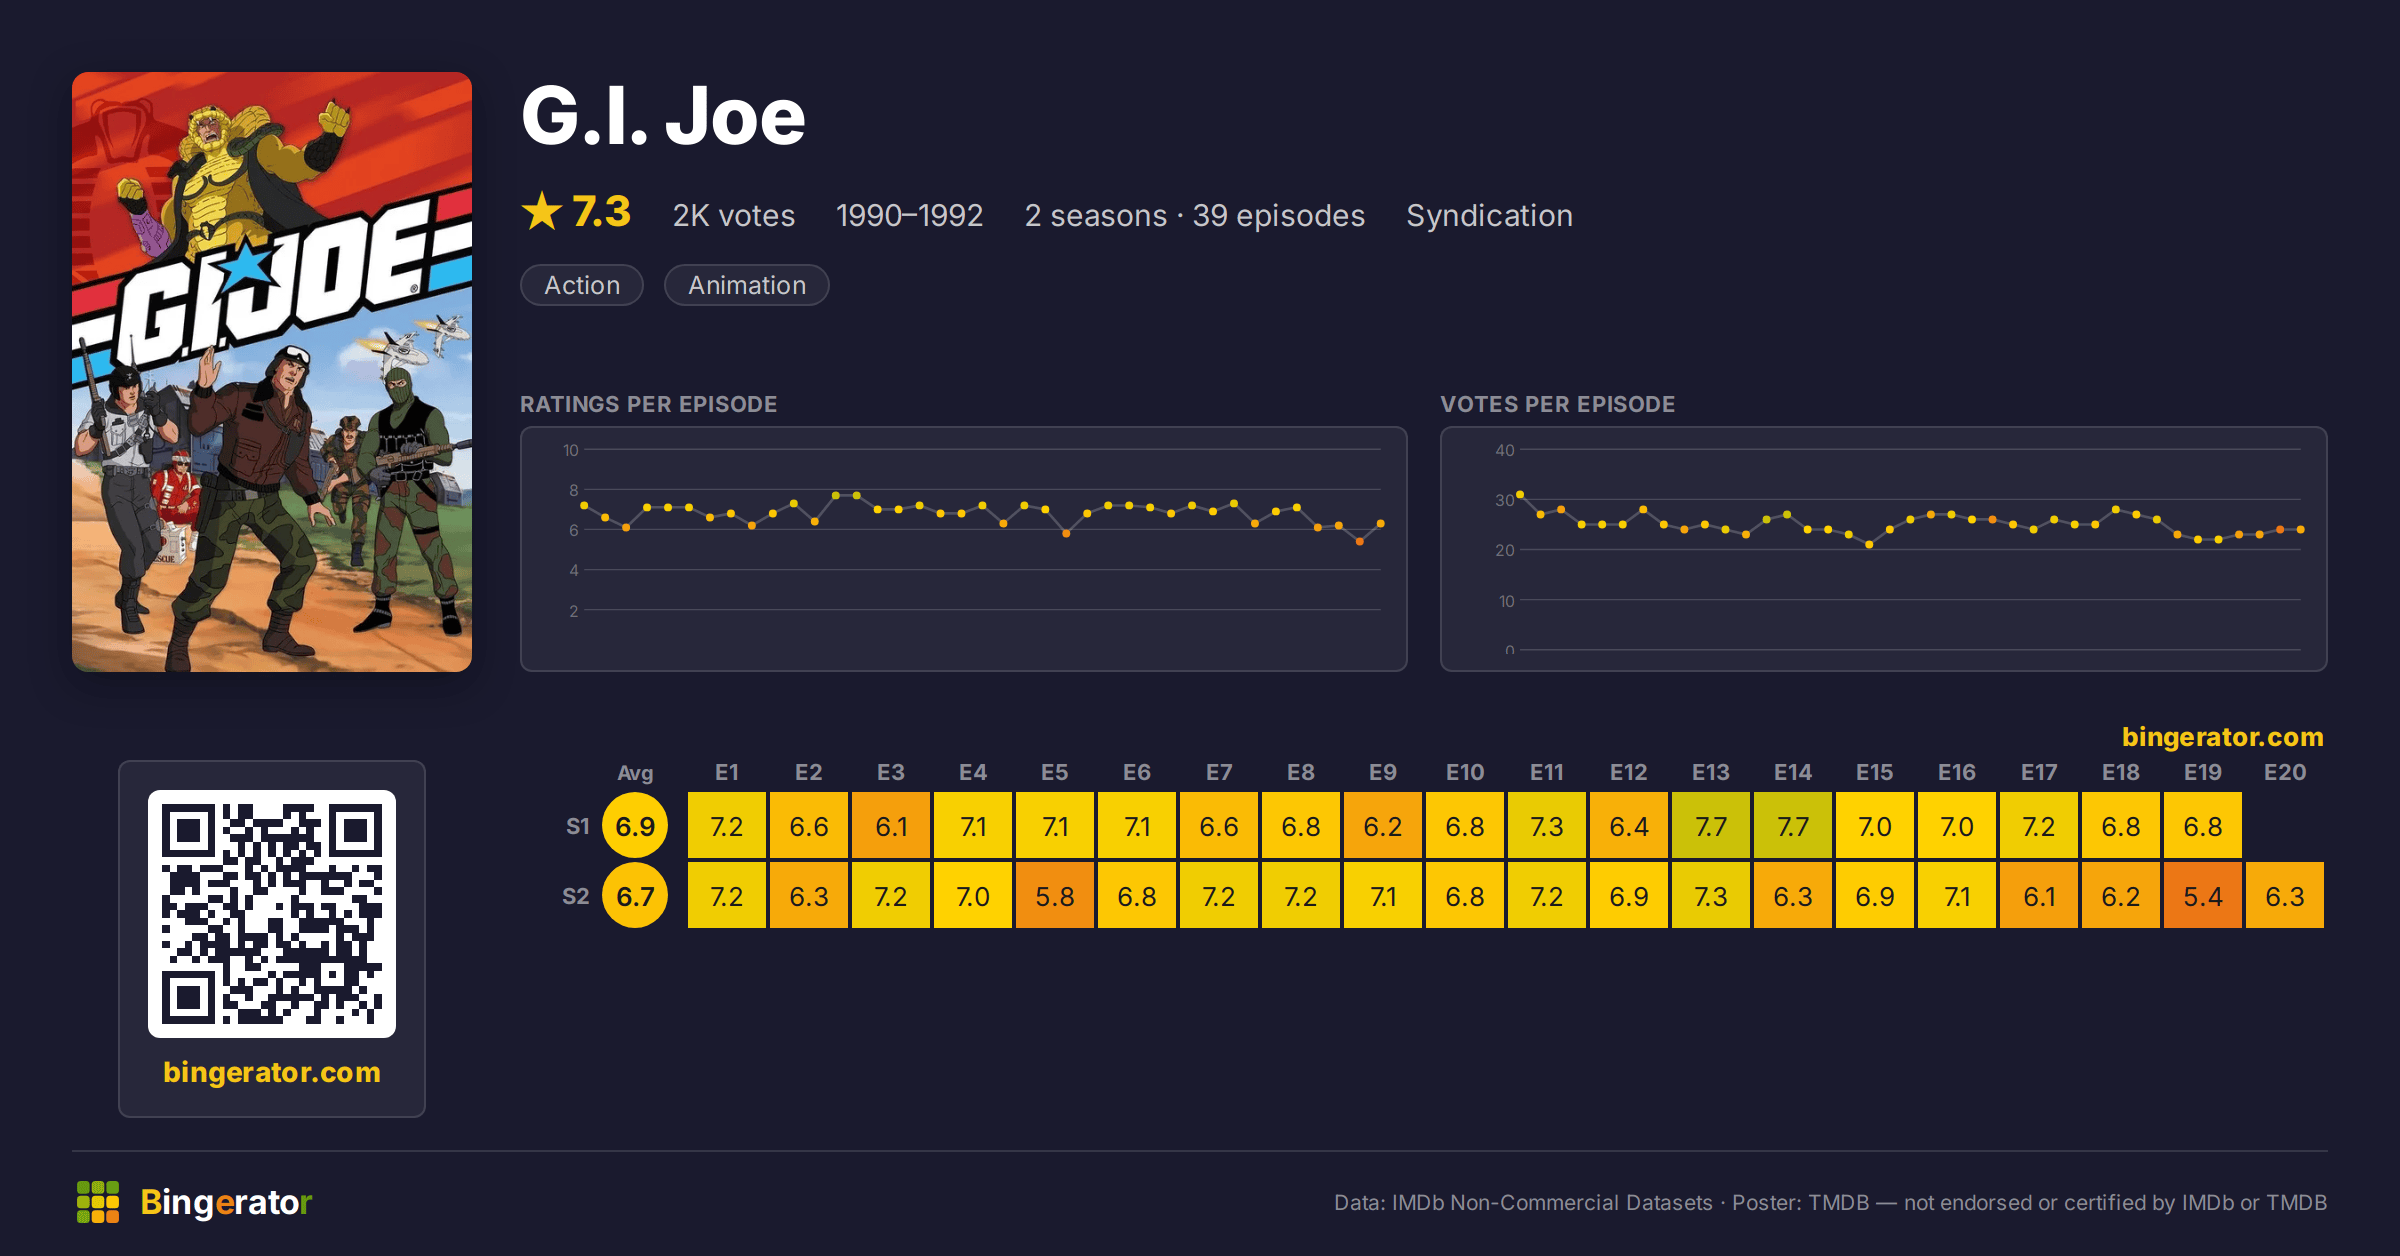The image size is (2400, 1256).
Task: Select the Animation genre tag
Action: (x=747, y=285)
